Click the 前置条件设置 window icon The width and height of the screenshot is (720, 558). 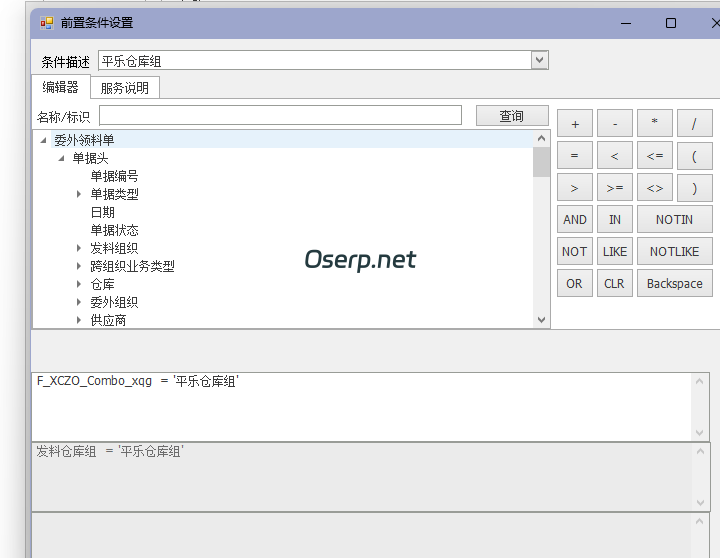(46, 23)
